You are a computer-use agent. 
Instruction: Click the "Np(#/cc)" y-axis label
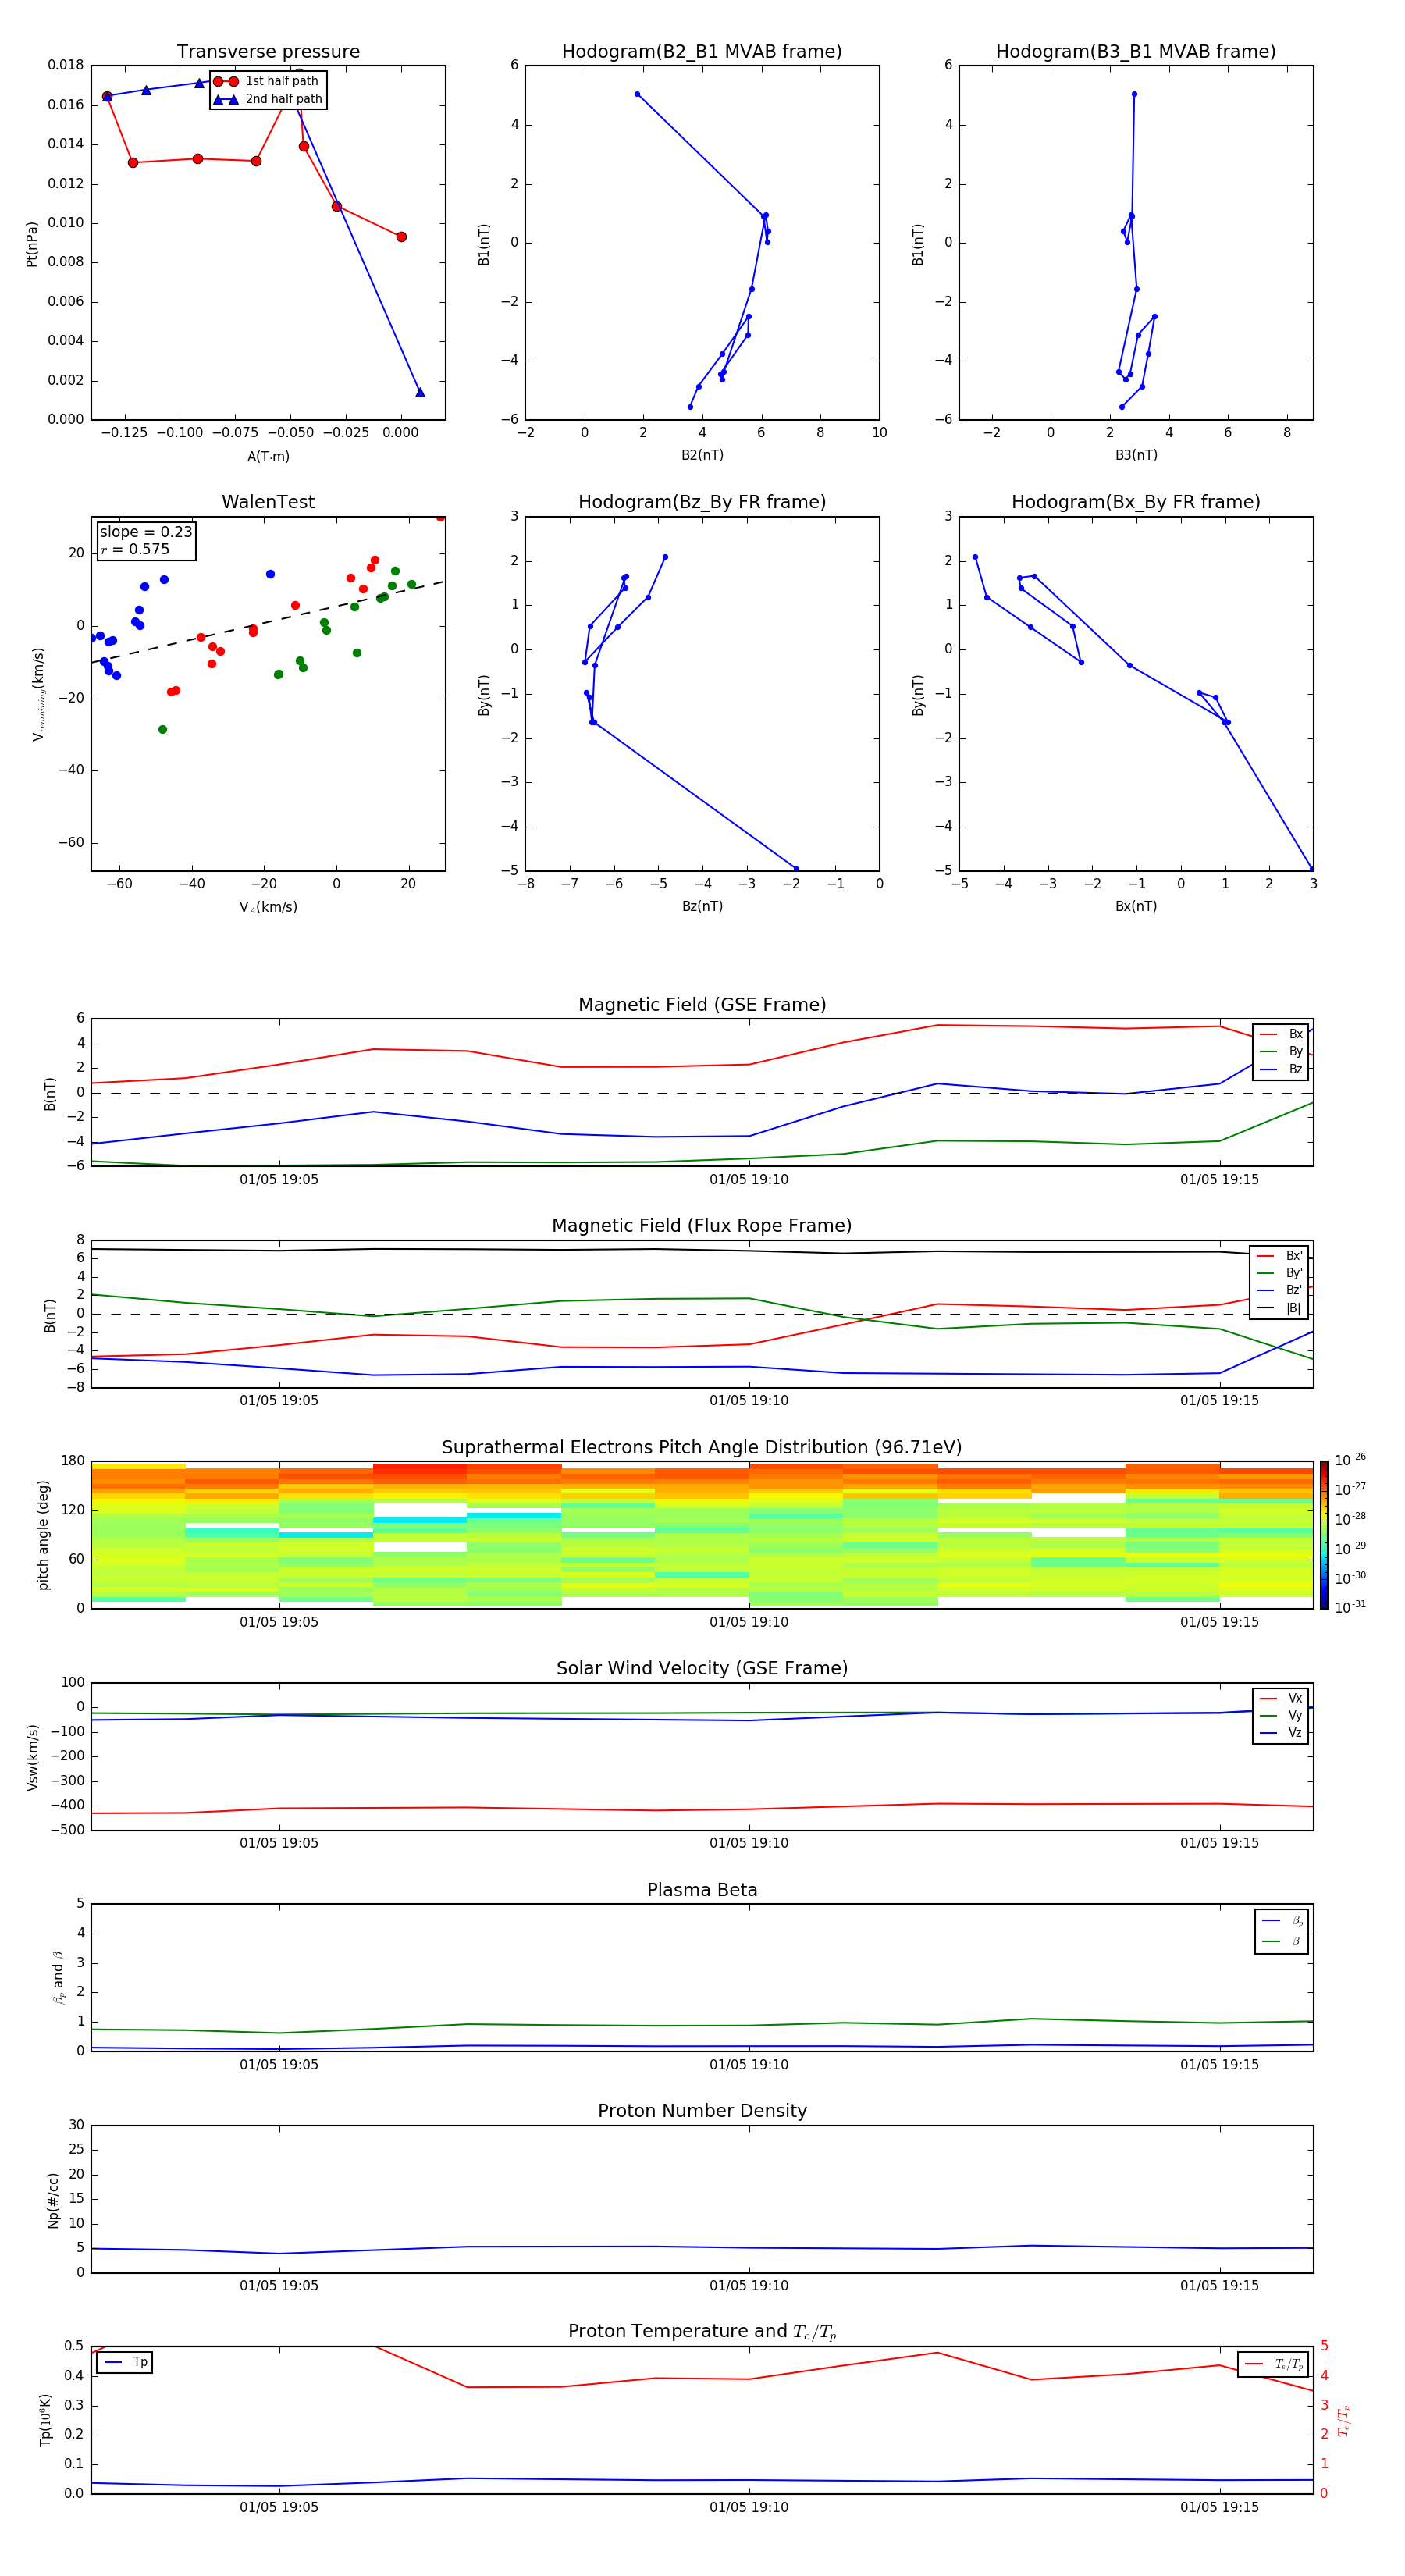(53, 2200)
